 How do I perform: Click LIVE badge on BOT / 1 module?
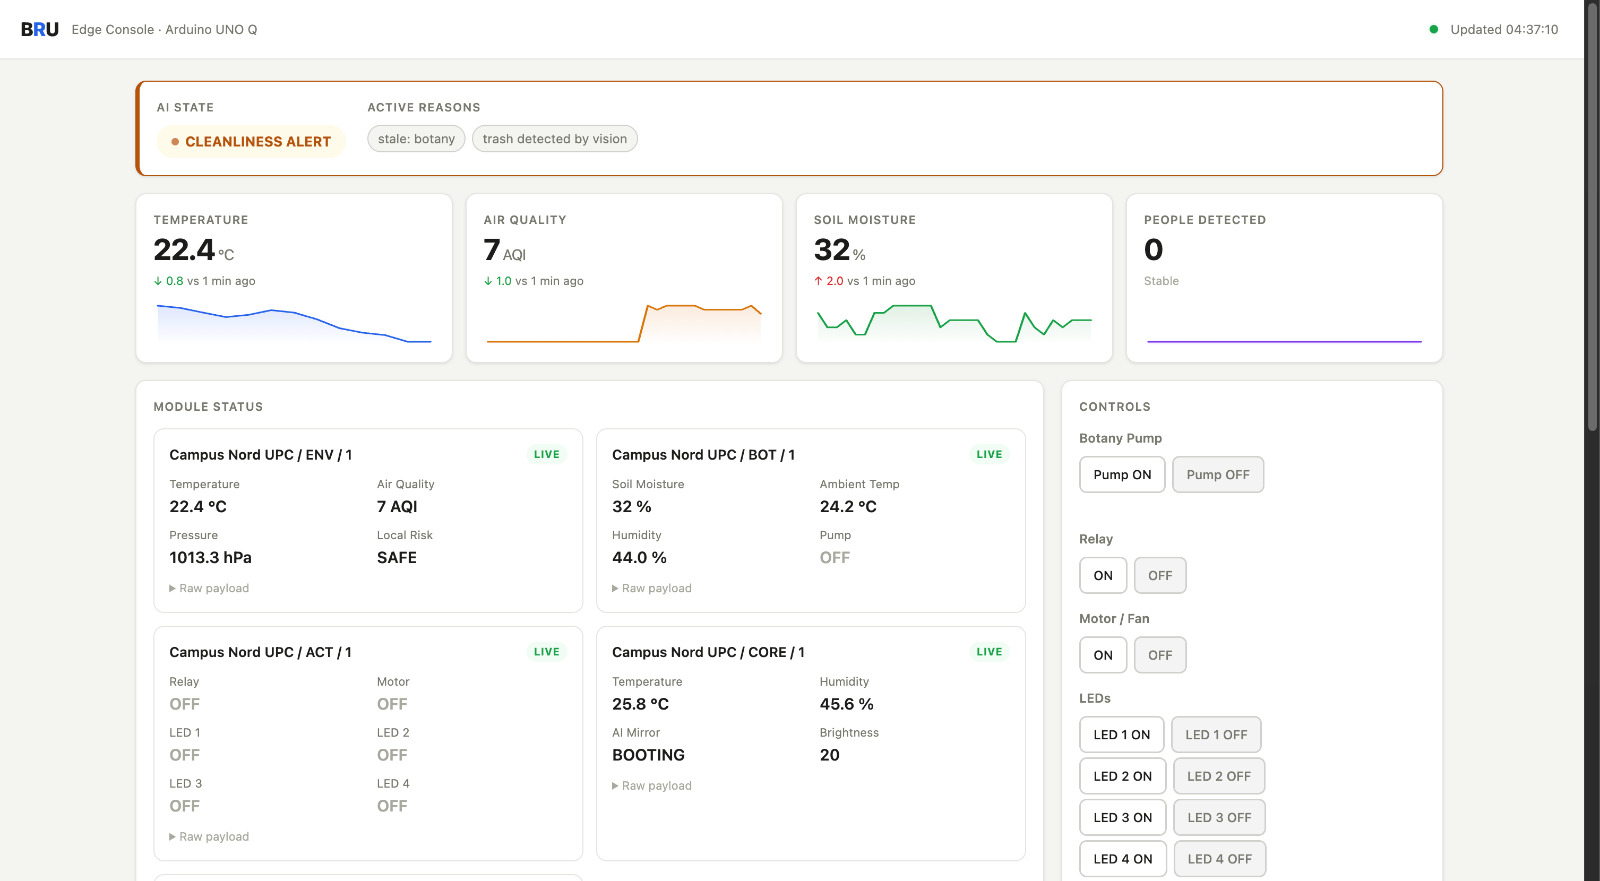pos(990,455)
